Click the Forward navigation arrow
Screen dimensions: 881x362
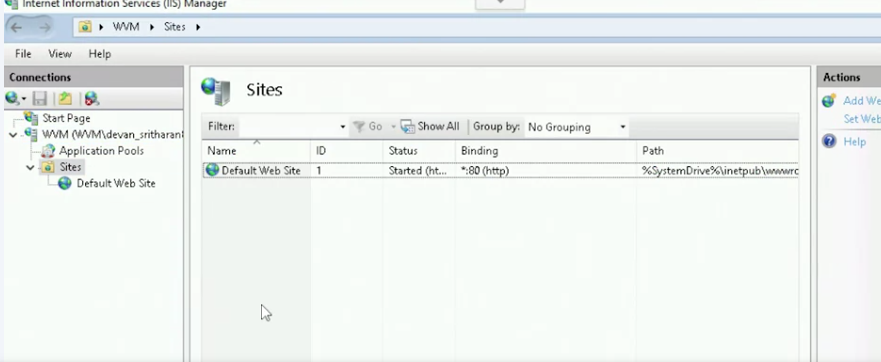[44, 27]
